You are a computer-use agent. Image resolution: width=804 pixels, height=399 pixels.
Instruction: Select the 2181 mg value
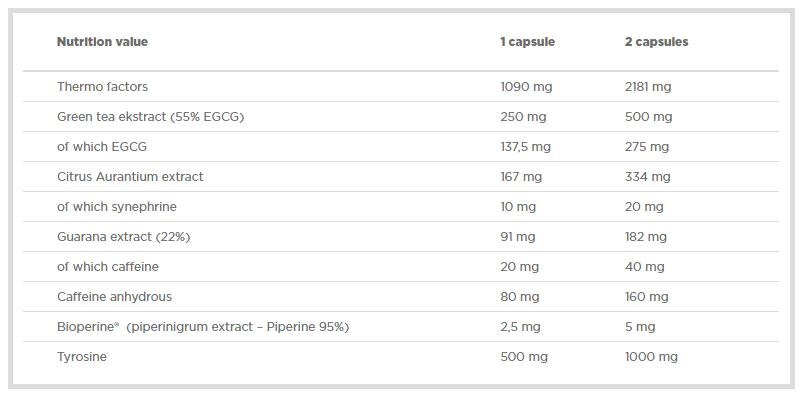[648, 87]
